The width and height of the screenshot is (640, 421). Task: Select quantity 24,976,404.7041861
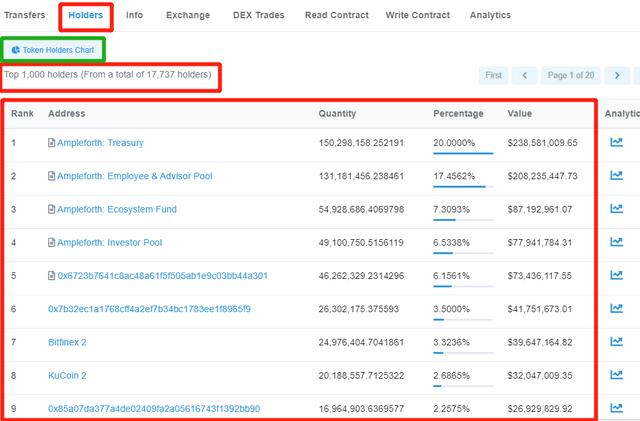[x=361, y=342]
